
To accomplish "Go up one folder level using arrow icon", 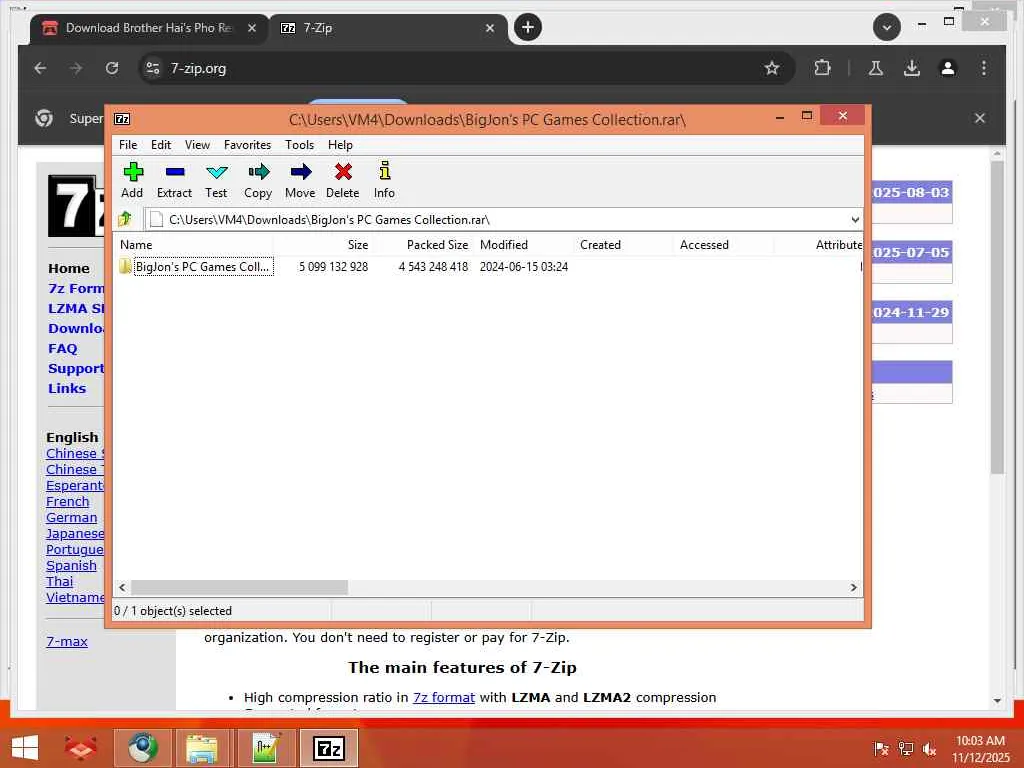I will [125, 219].
